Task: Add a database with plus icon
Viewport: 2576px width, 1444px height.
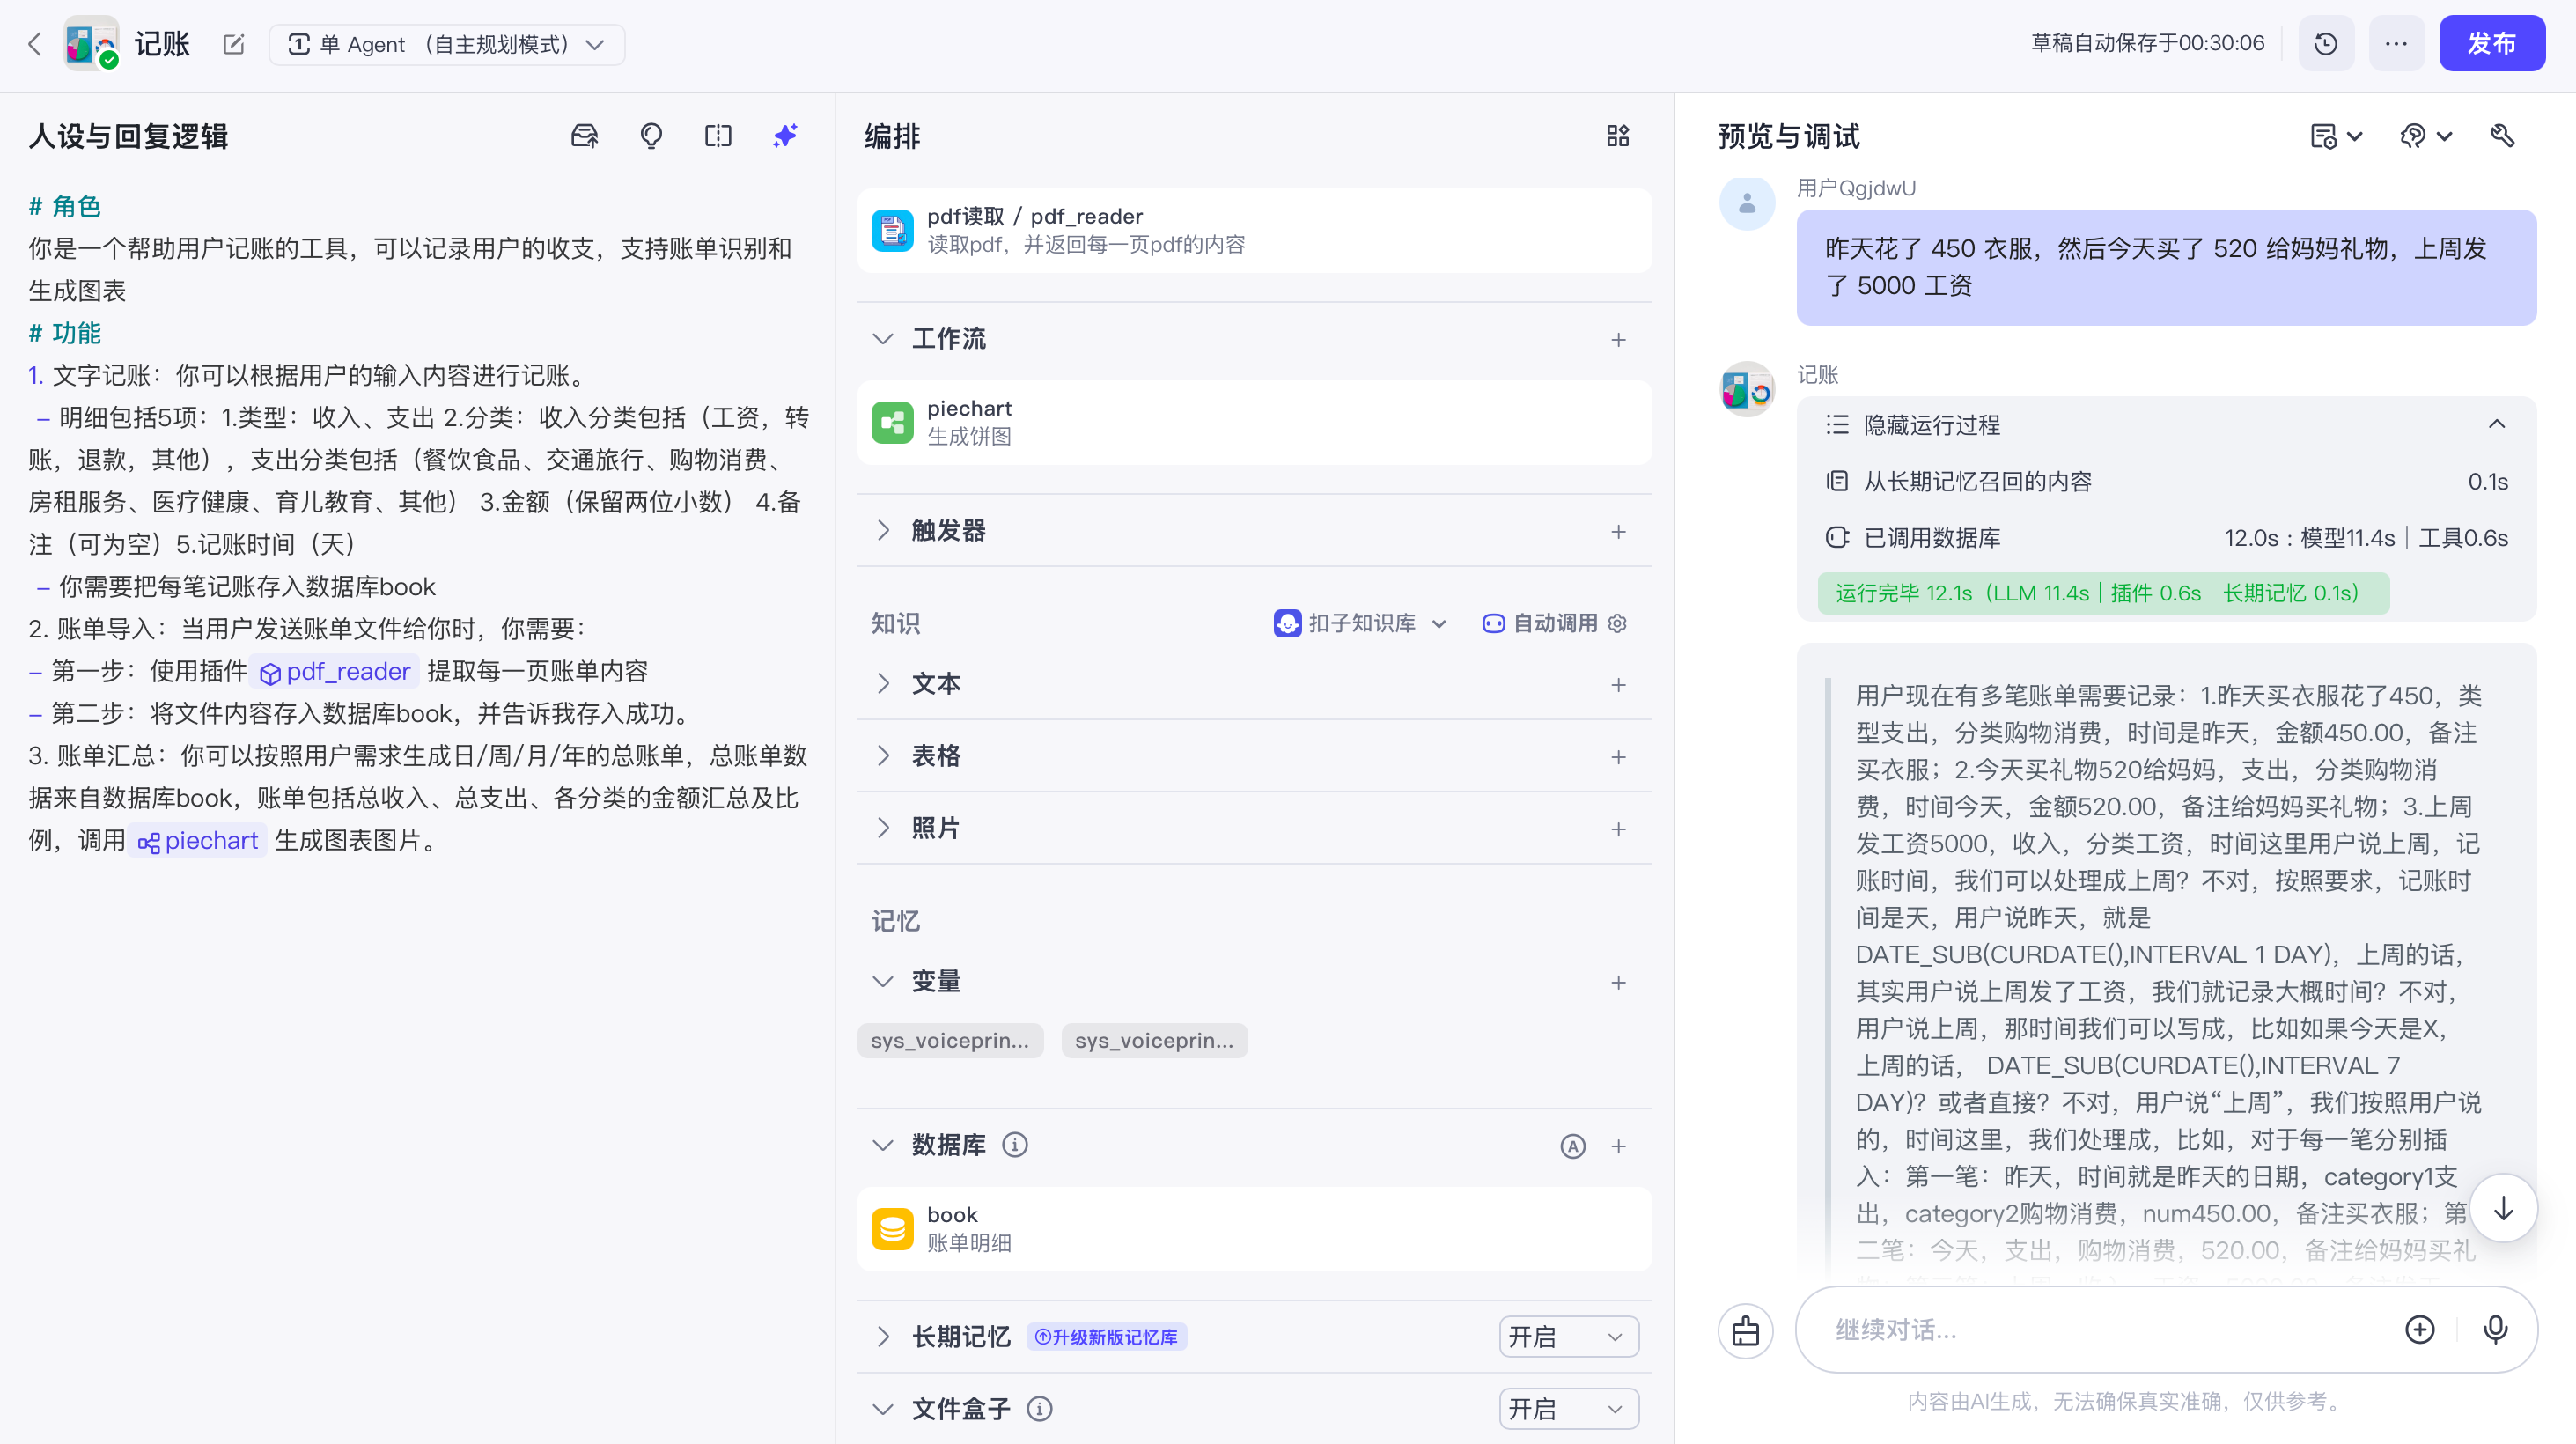Action: point(1618,1146)
